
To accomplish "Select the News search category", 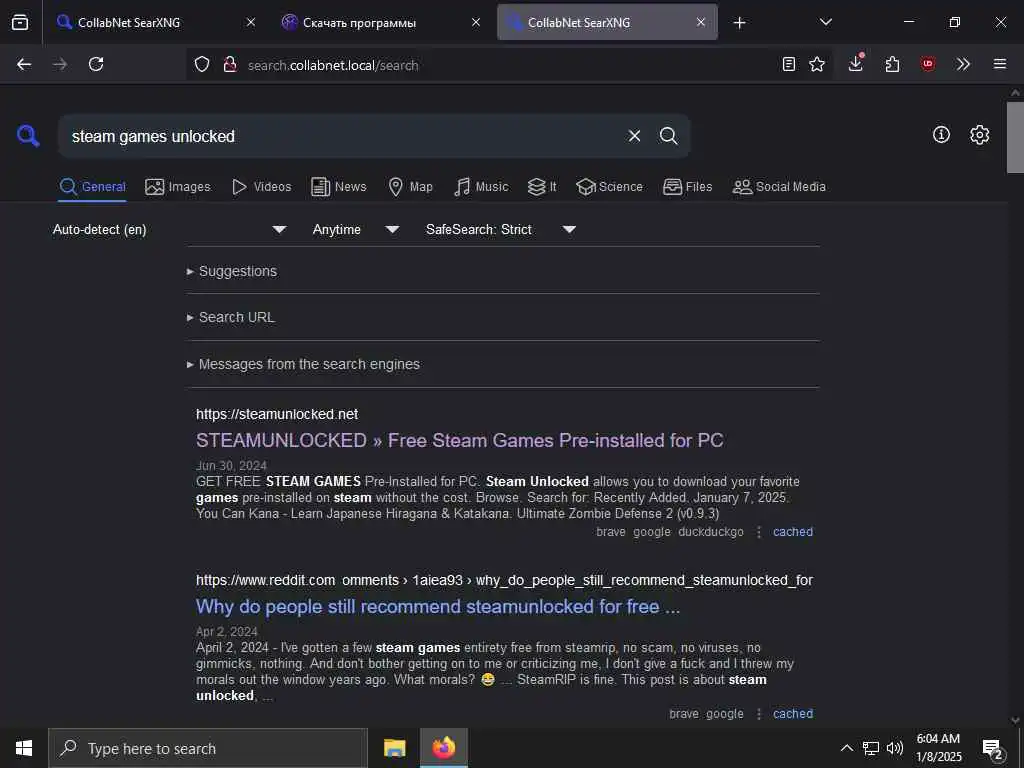I will (x=339, y=187).
